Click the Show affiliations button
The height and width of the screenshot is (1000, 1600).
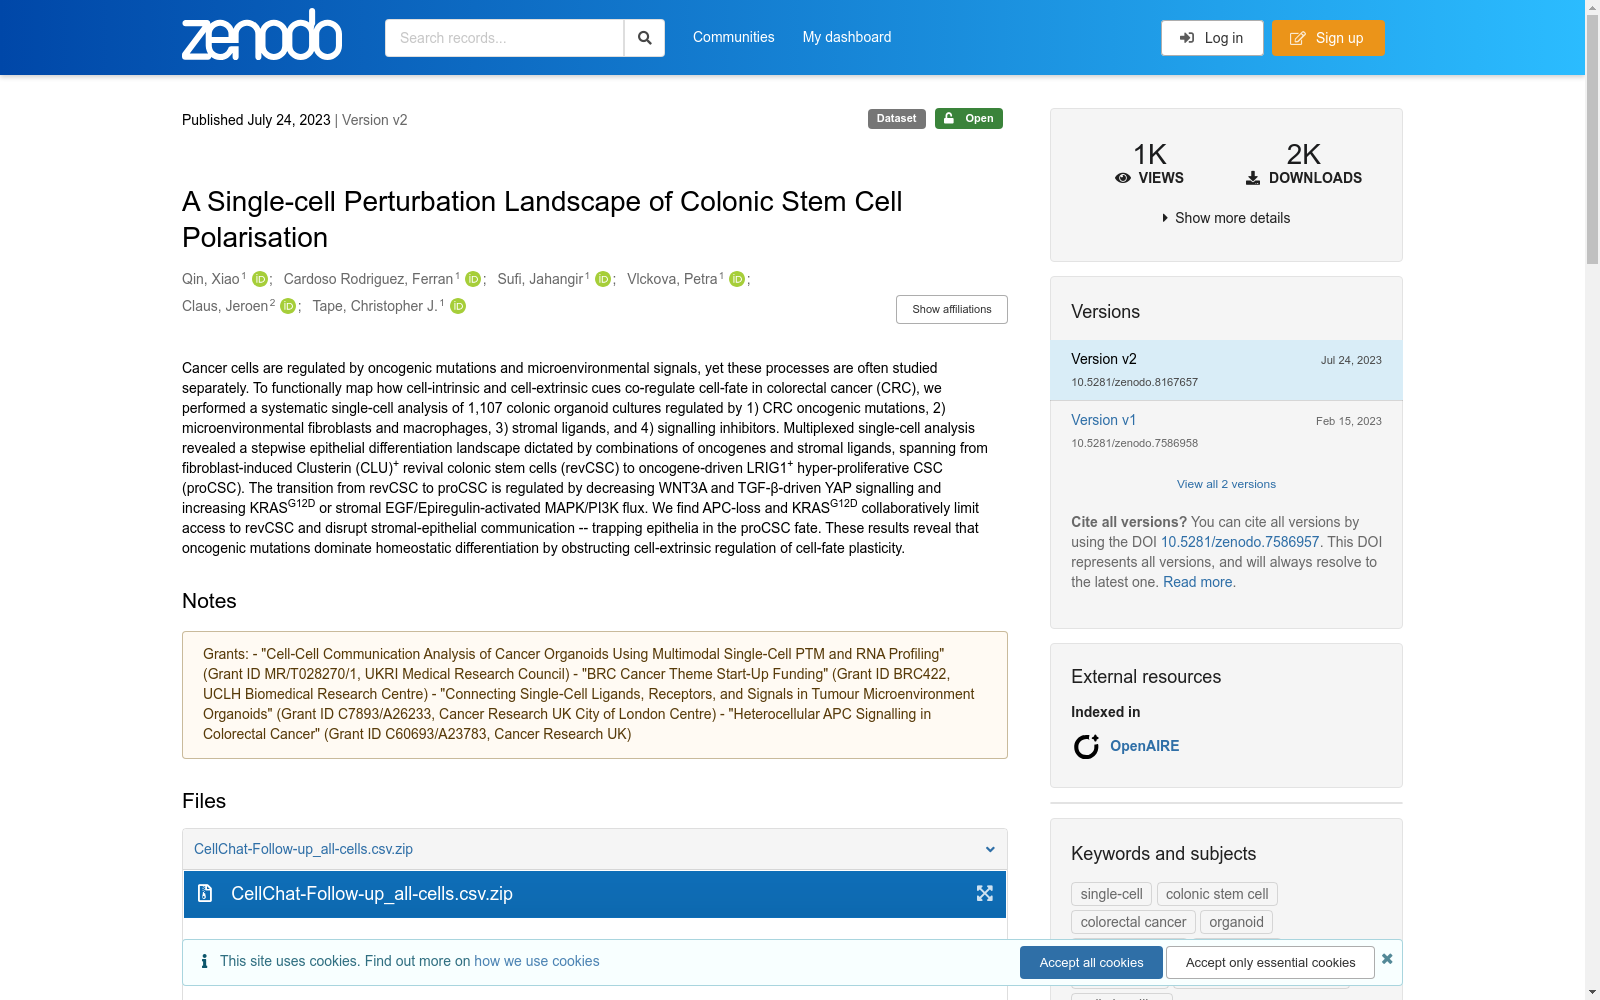[x=952, y=309]
